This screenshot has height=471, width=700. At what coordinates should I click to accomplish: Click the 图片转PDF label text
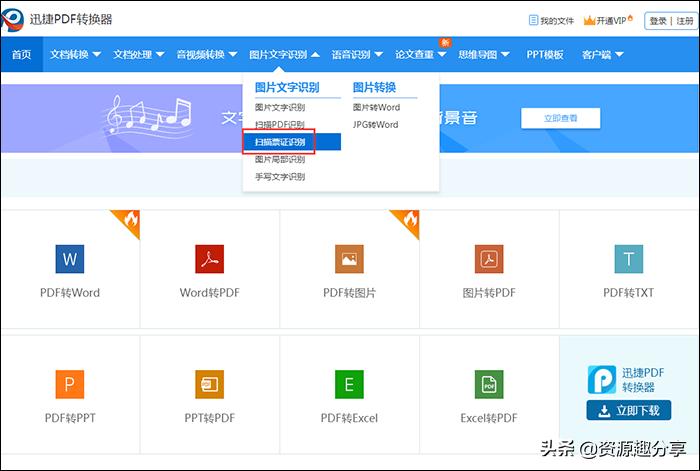pos(489,293)
